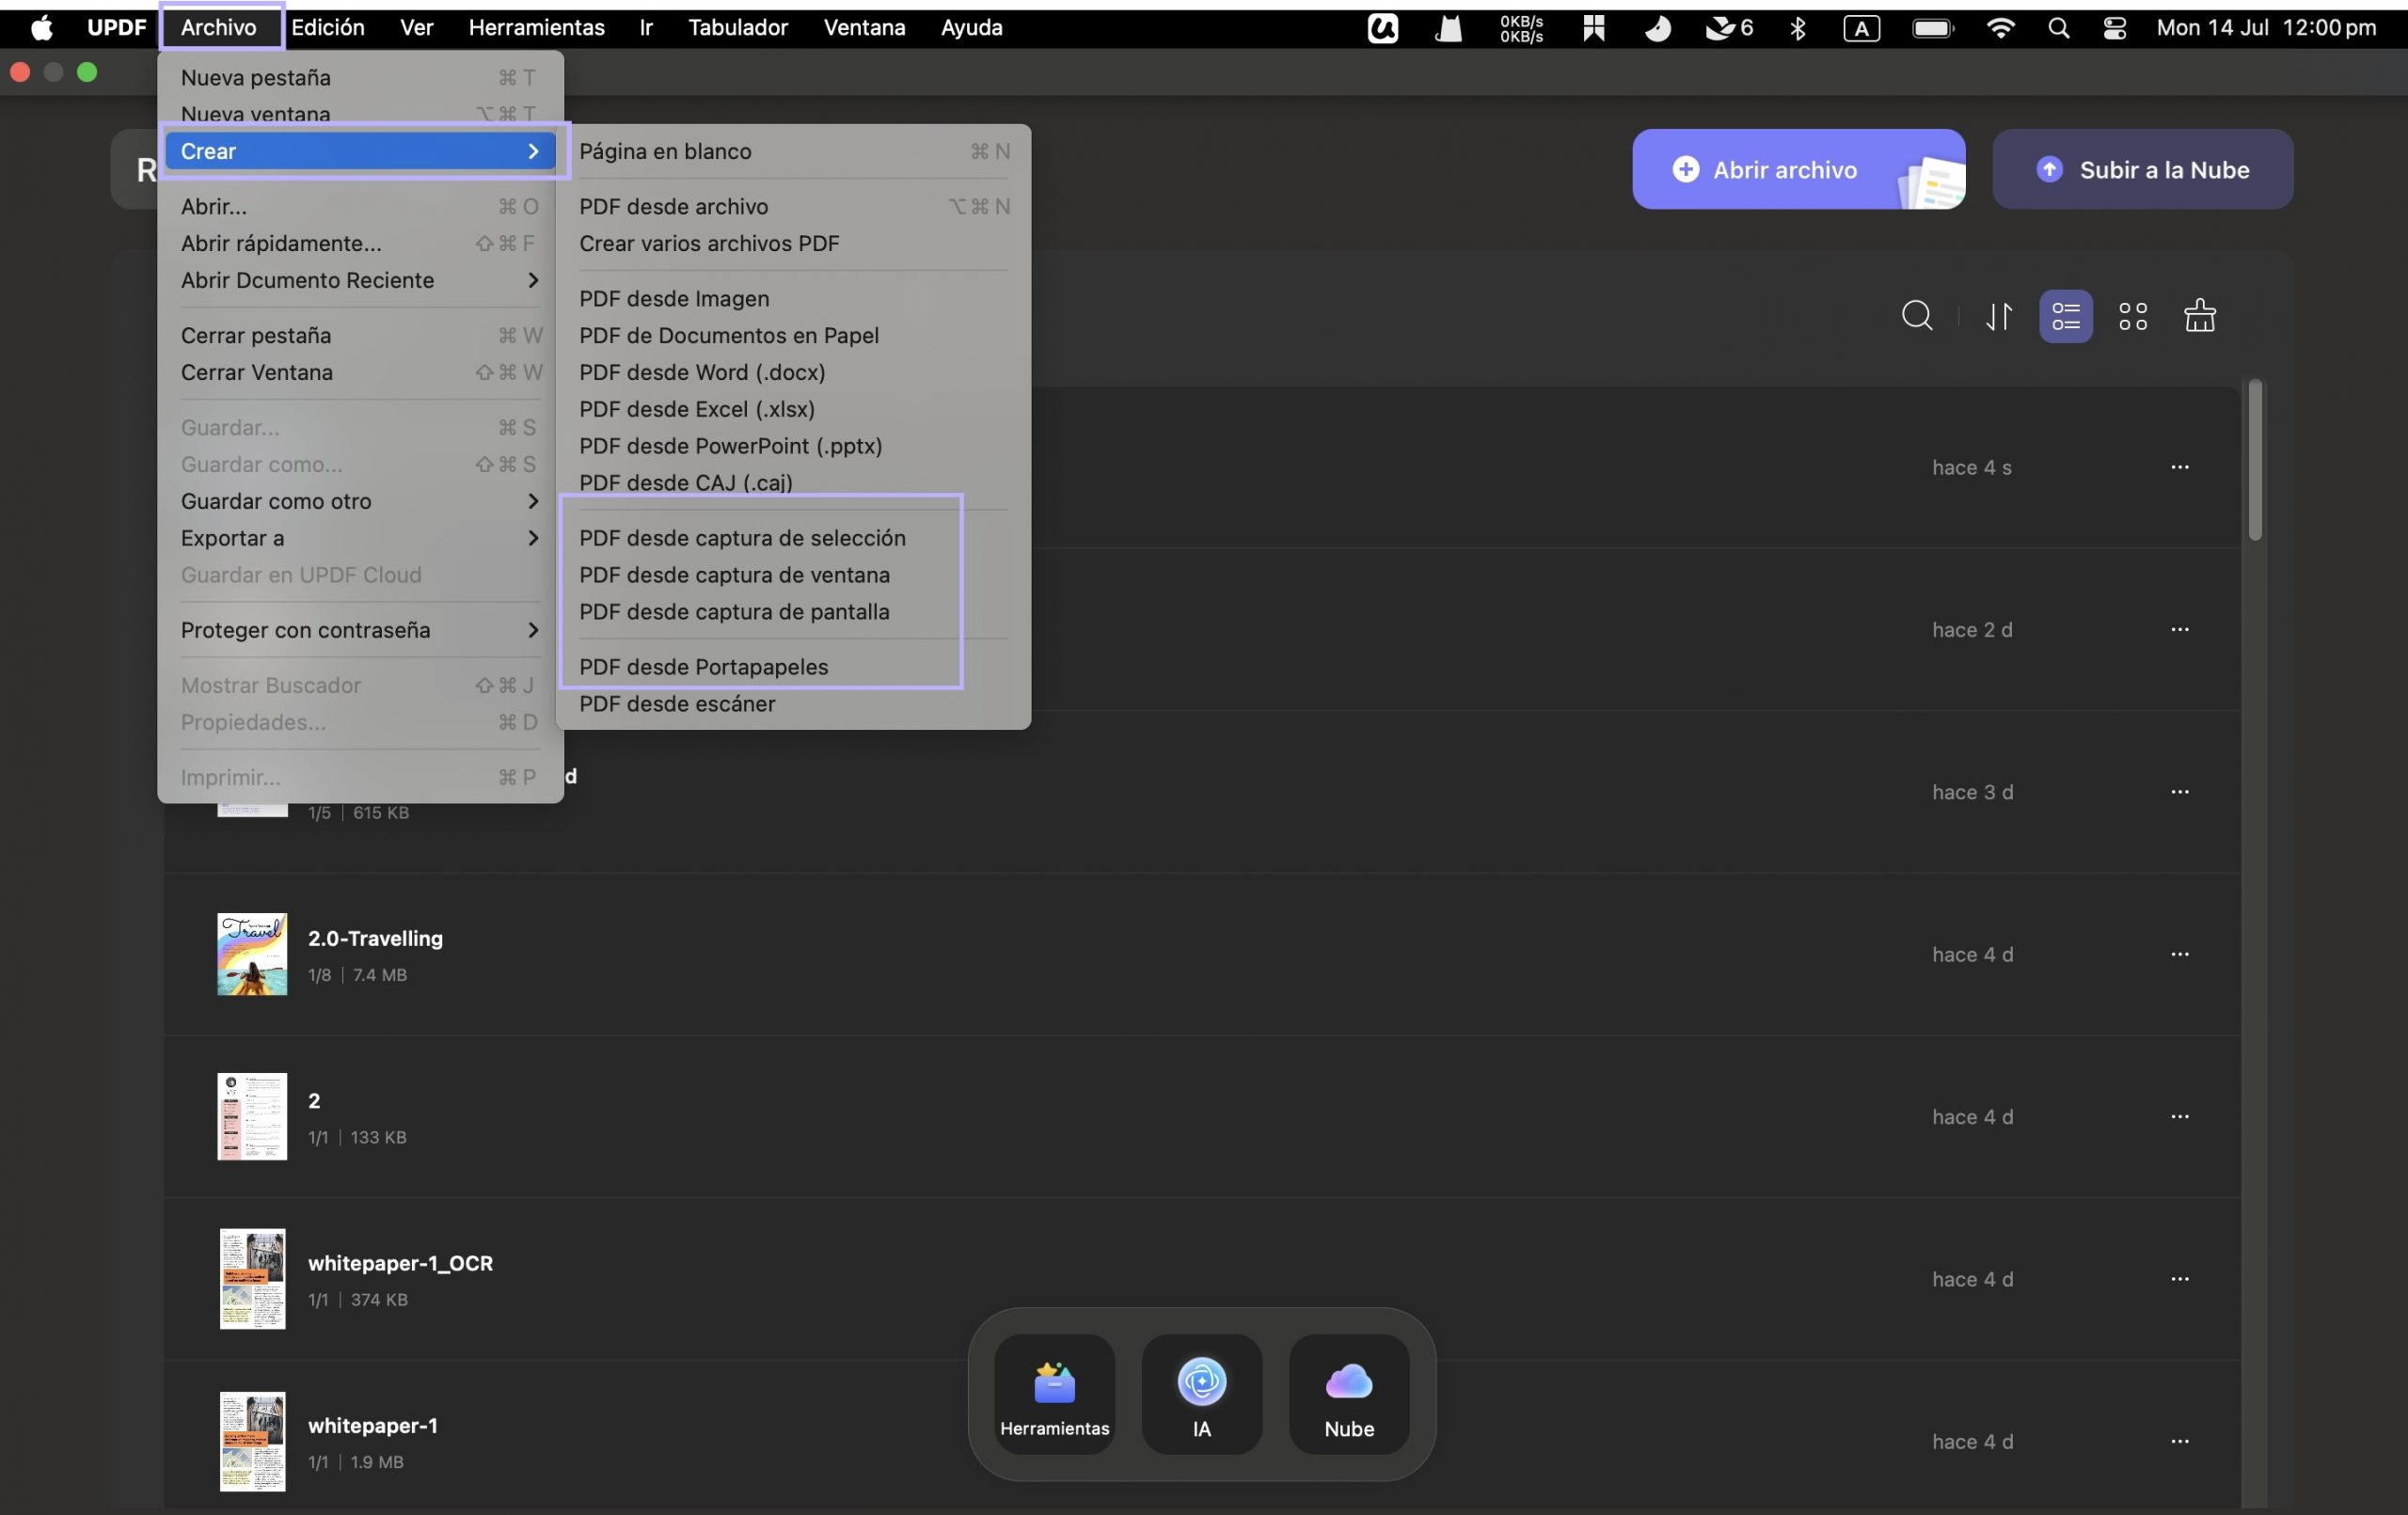Switch to list view layout icon
The height and width of the screenshot is (1515, 2408).
[2065, 316]
